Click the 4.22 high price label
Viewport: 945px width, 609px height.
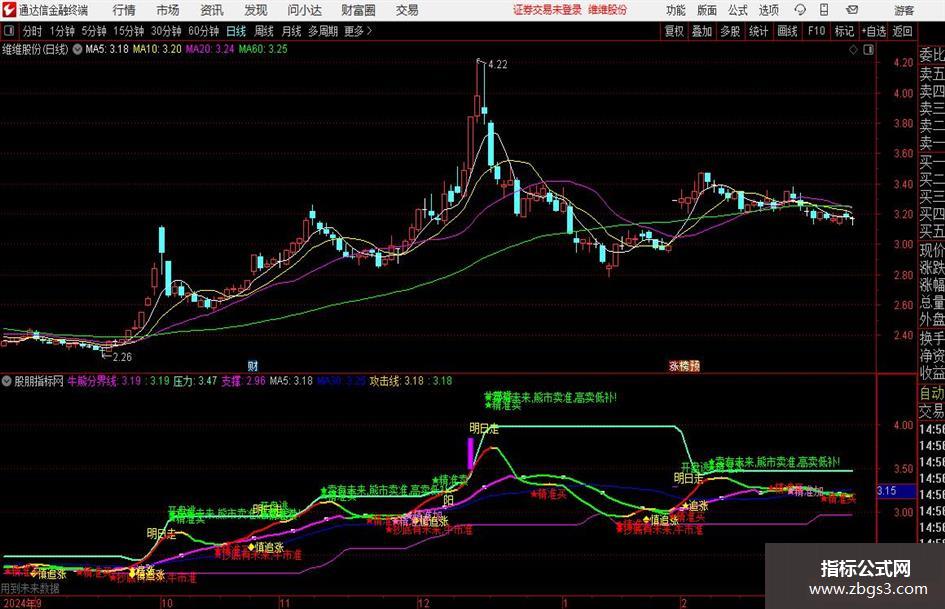(498, 64)
